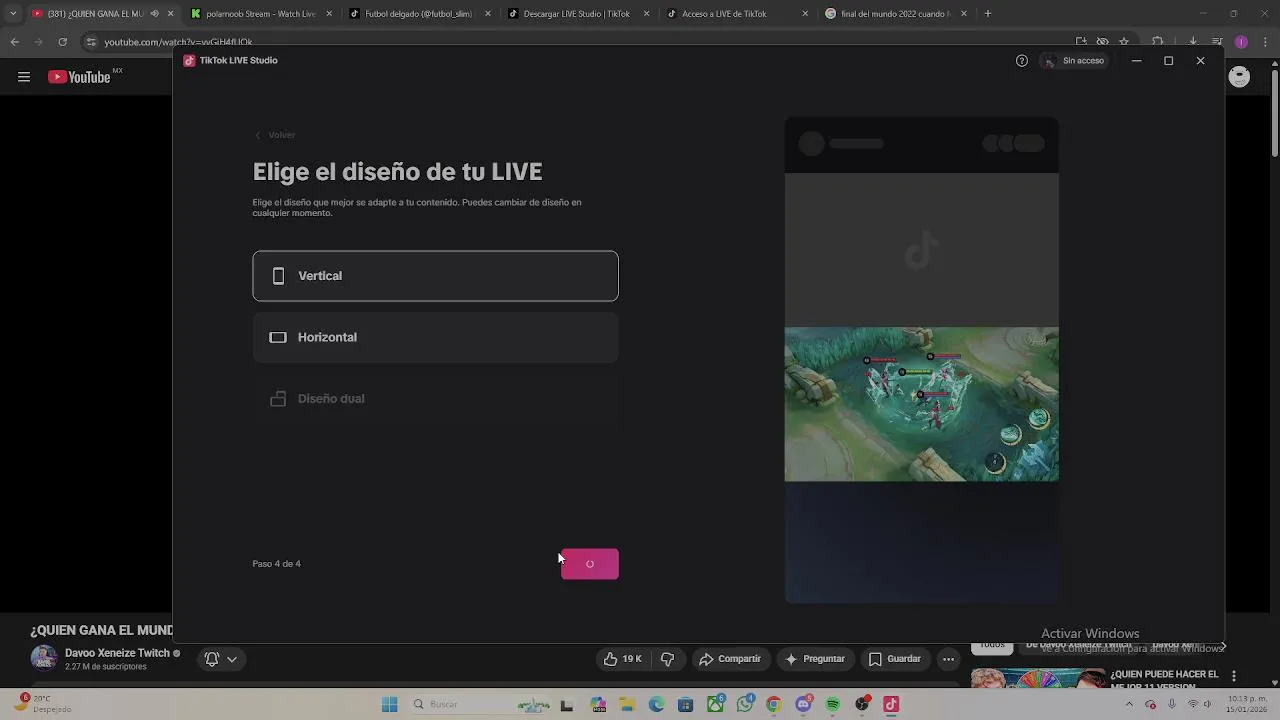The width and height of the screenshot is (1280, 720).
Task: Open the Sin acceso account status
Action: [1074, 61]
